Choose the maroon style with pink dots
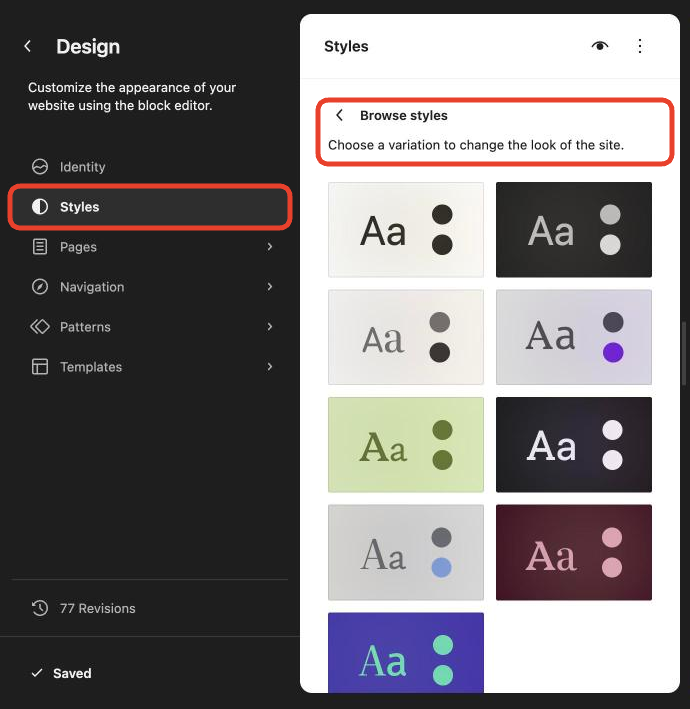This screenshot has width=690, height=709. click(x=574, y=552)
